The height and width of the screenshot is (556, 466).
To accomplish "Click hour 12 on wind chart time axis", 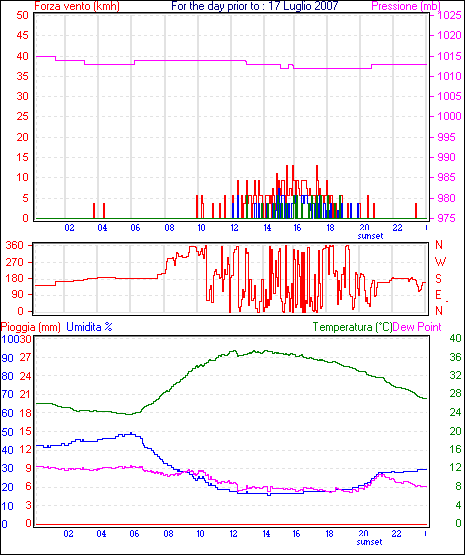I will tap(234, 228).
